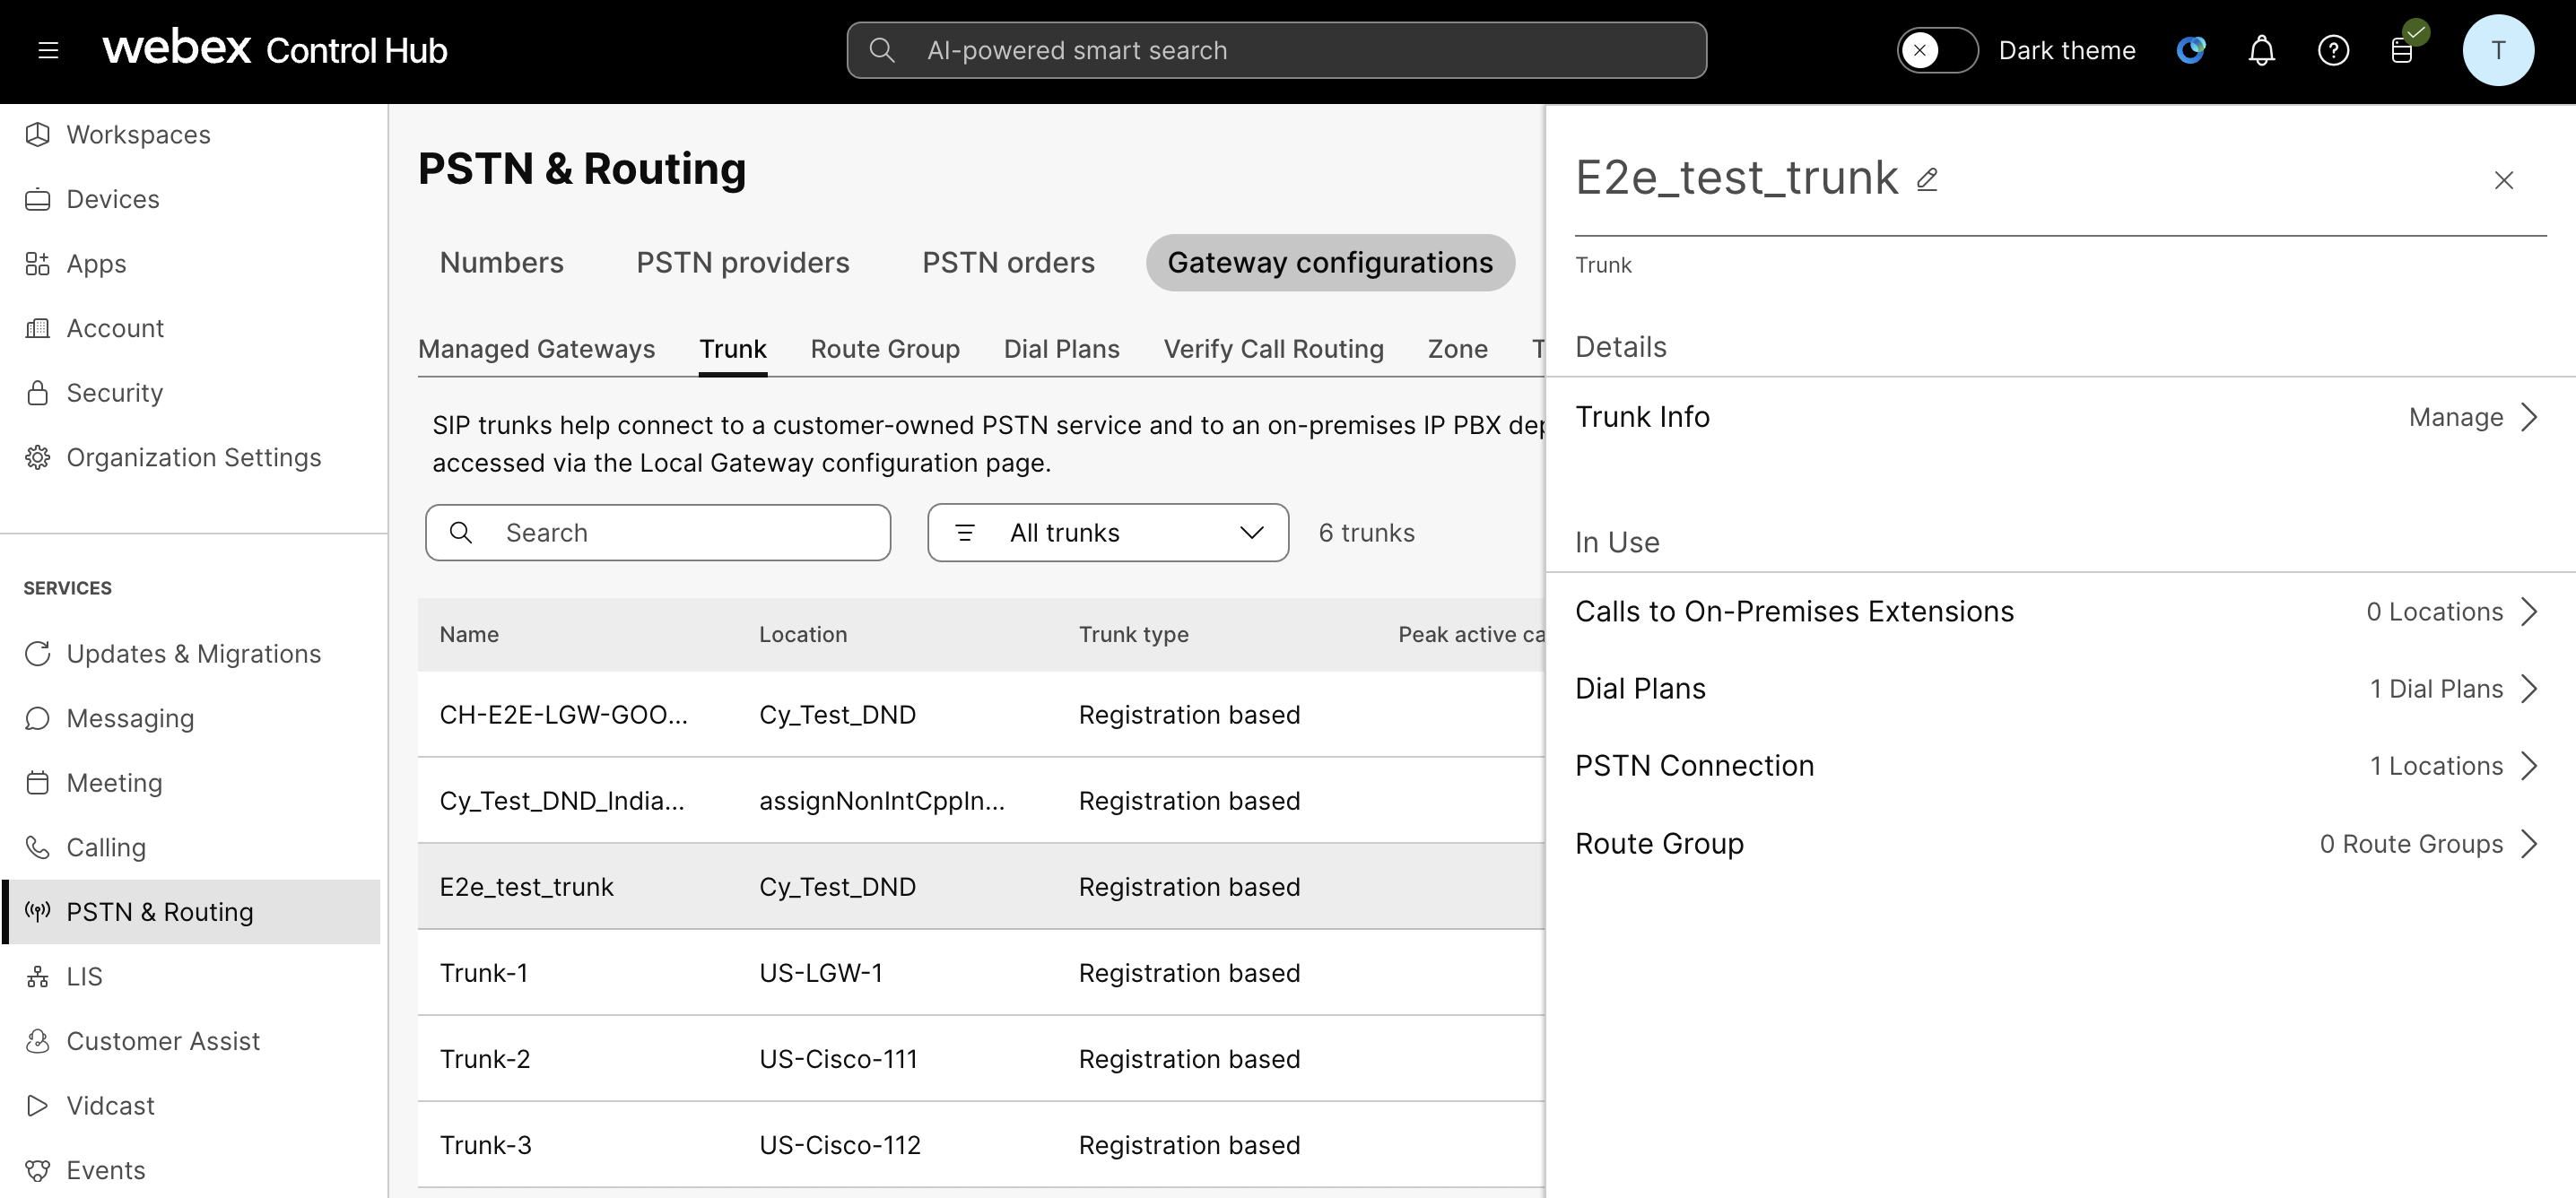Open Devices in the sidebar
This screenshot has height=1198, width=2576.
[x=112, y=199]
